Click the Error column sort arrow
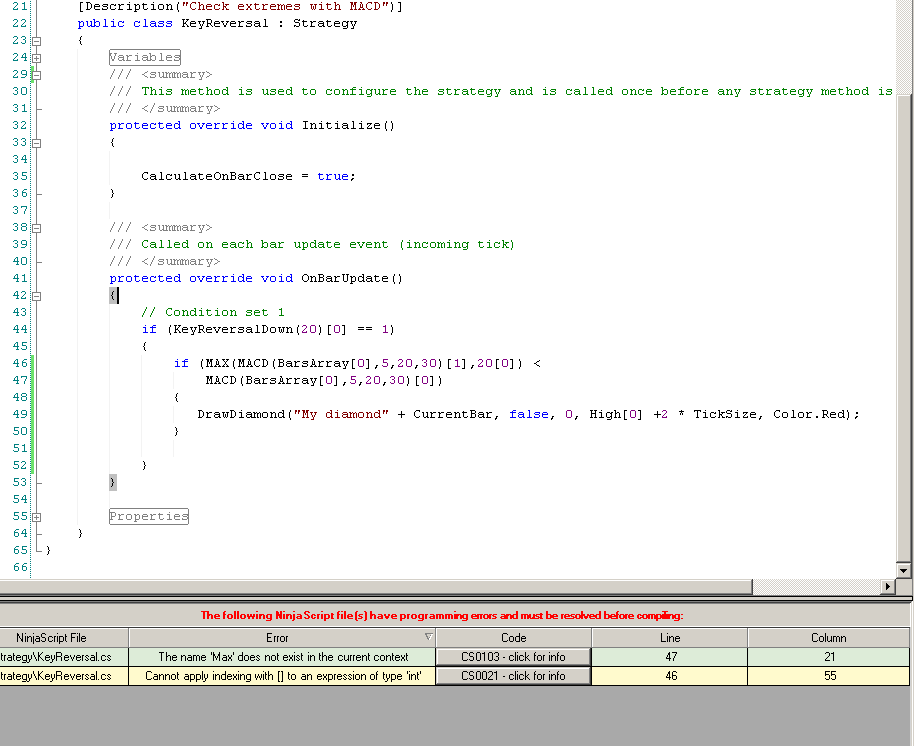Image resolution: width=914 pixels, height=746 pixels. [428, 637]
